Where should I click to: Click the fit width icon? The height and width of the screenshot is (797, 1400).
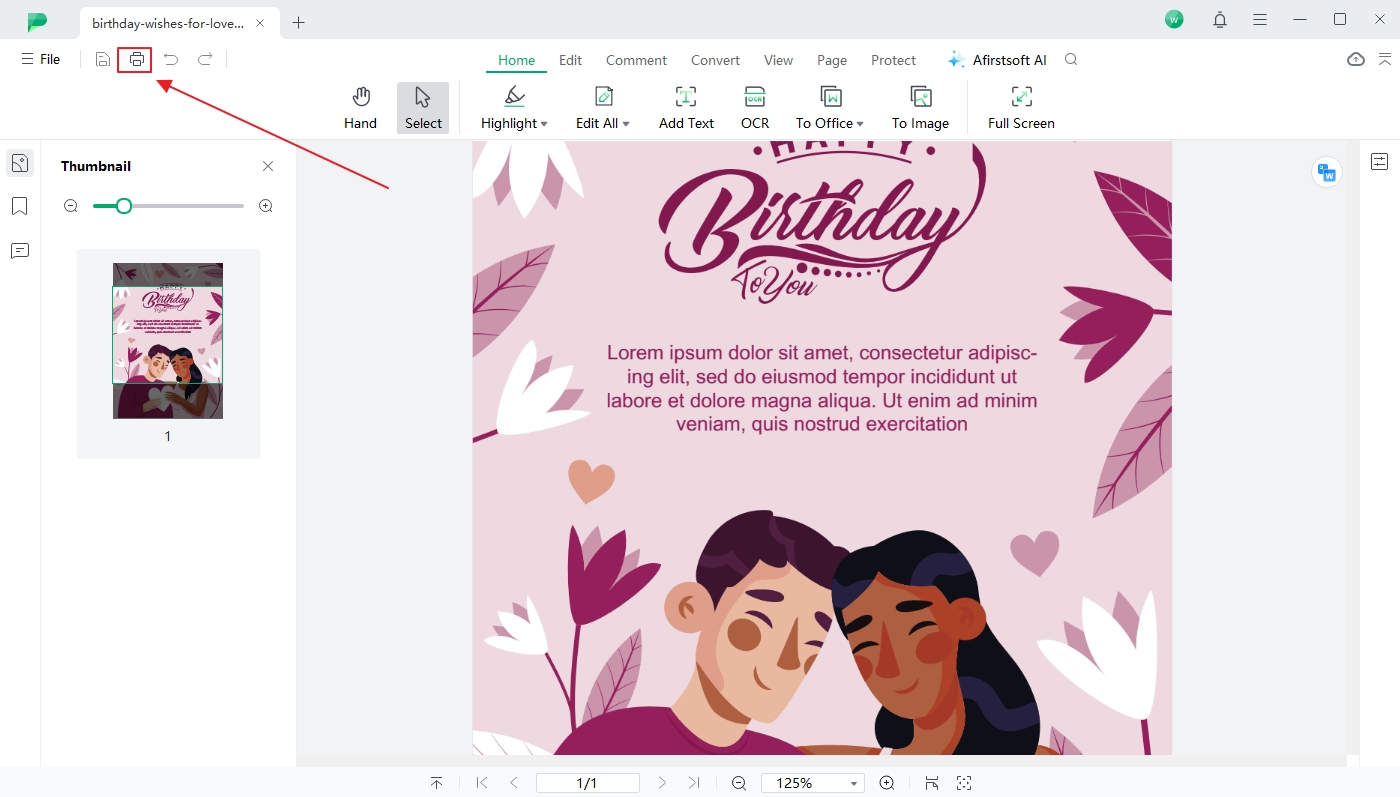(x=932, y=783)
